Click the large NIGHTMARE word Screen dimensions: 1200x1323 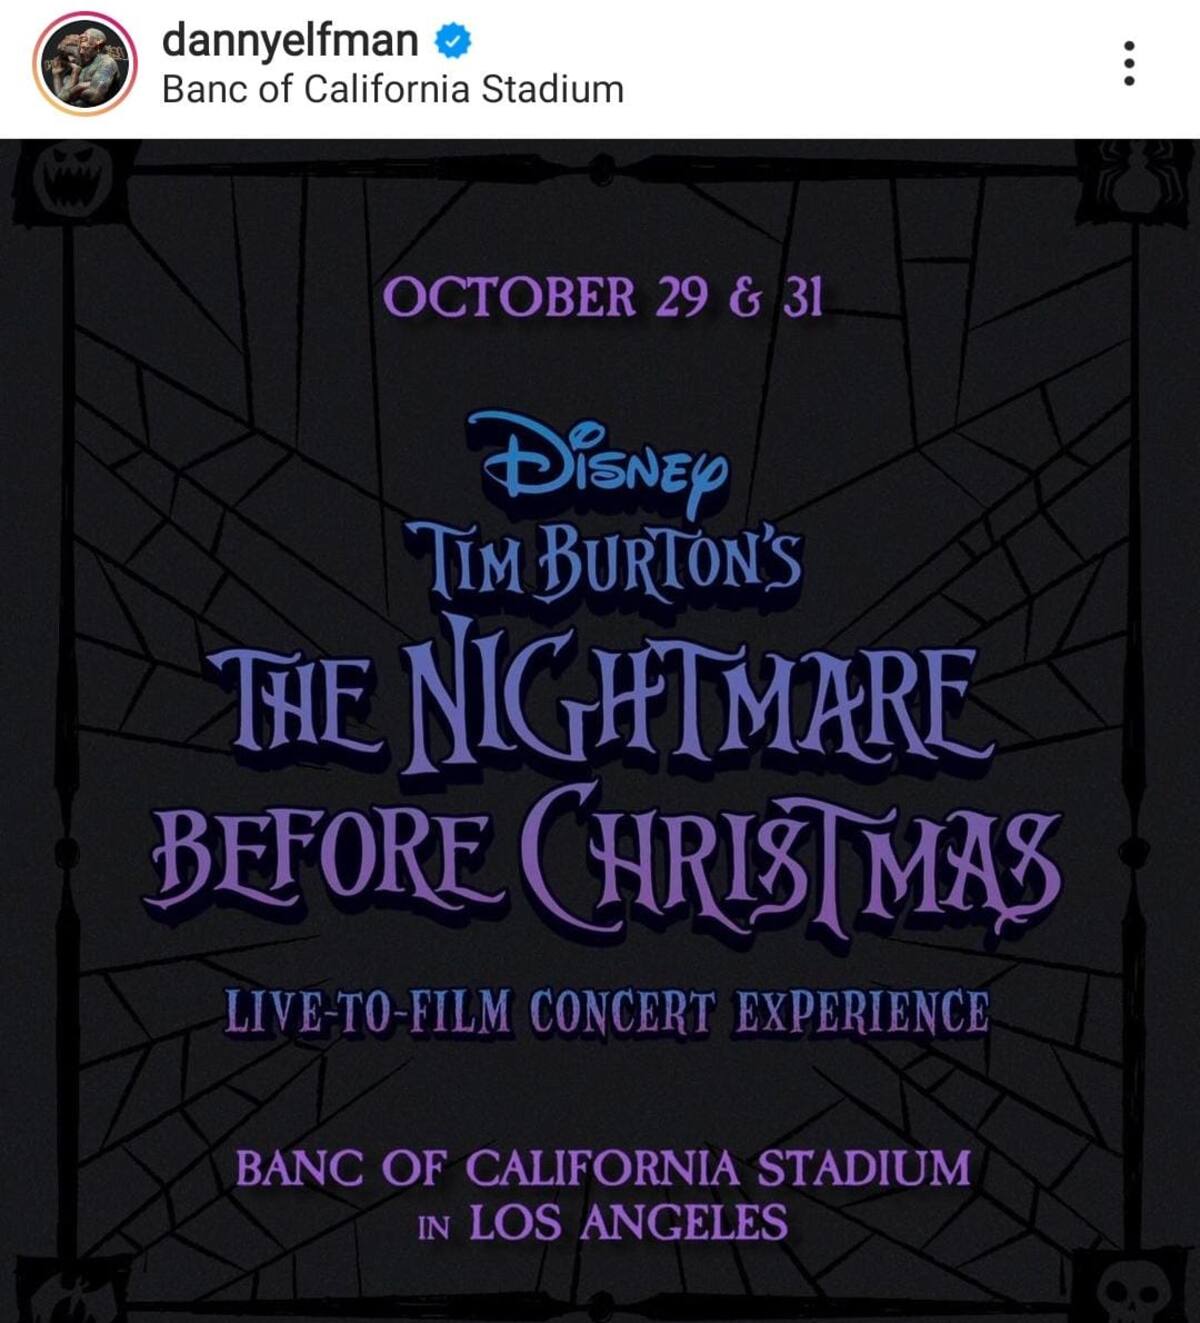click(688, 698)
